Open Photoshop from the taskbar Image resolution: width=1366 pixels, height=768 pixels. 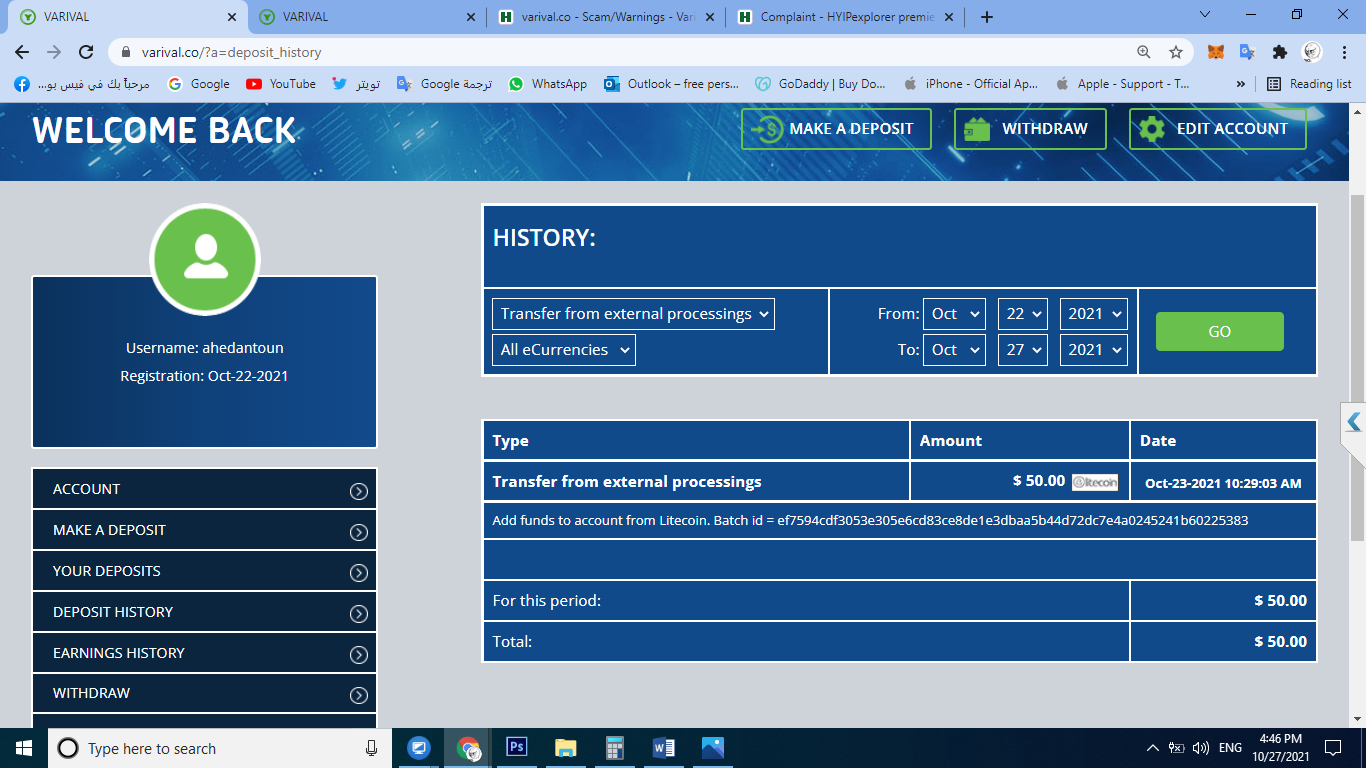tap(517, 748)
